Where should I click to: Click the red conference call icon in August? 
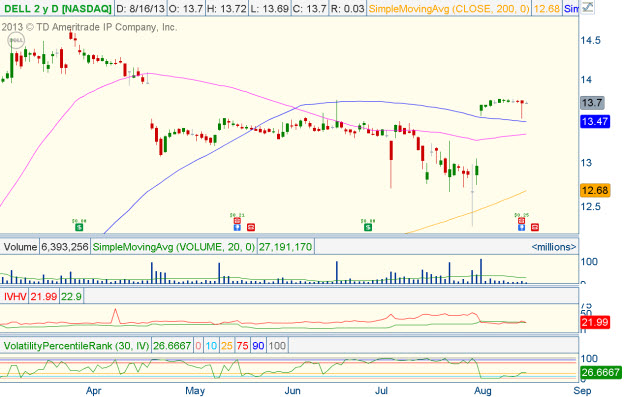tap(535, 227)
